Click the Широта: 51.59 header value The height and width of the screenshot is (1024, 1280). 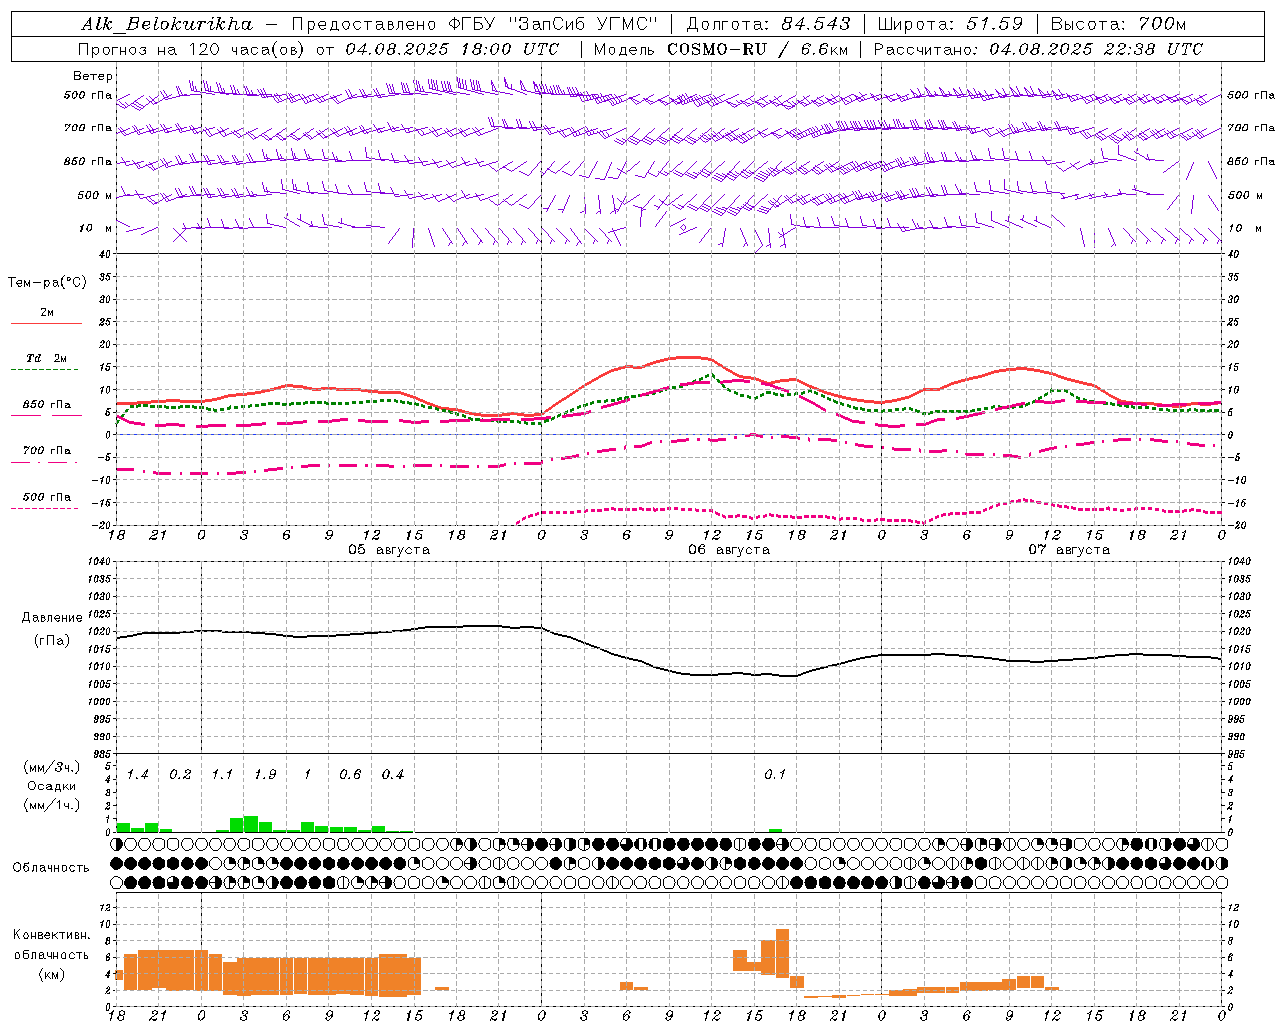pyautogui.click(x=950, y=24)
